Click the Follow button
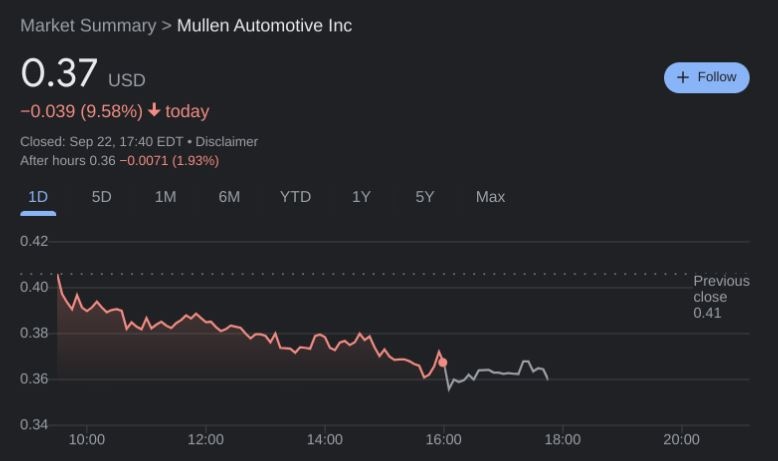The height and width of the screenshot is (461, 778). click(x=706, y=77)
